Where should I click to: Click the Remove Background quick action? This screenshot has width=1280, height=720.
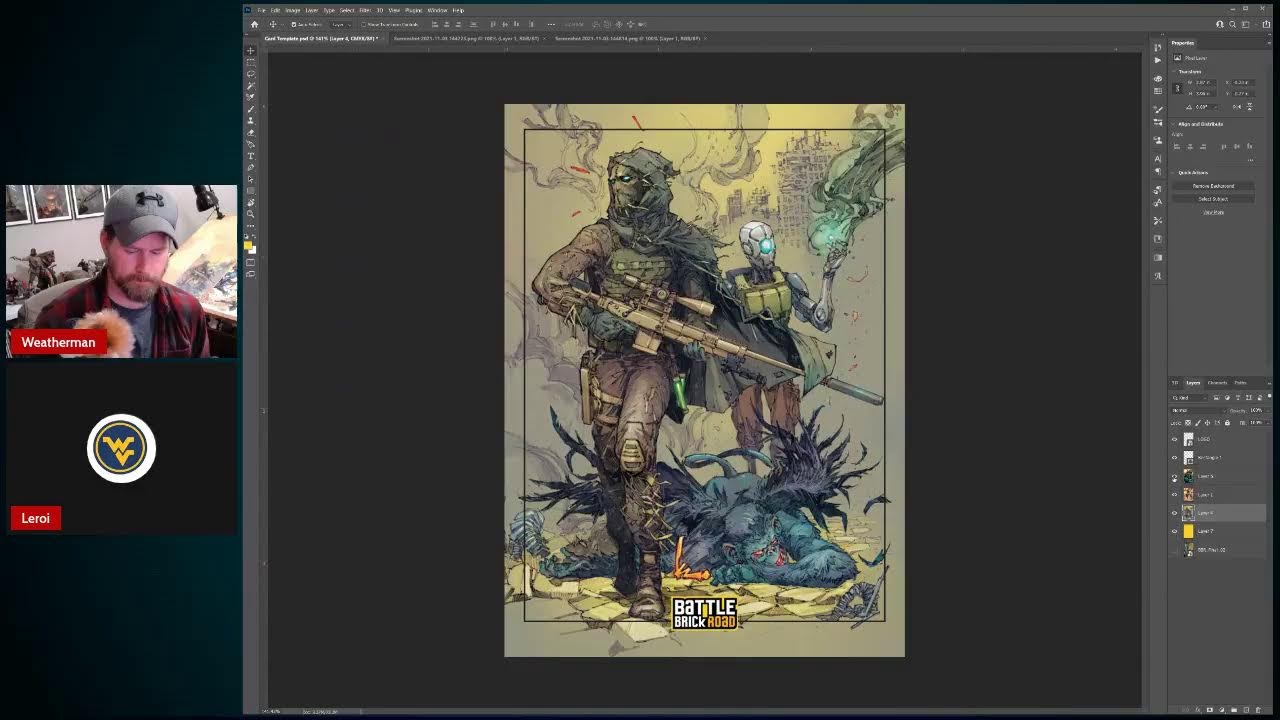(1212, 185)
